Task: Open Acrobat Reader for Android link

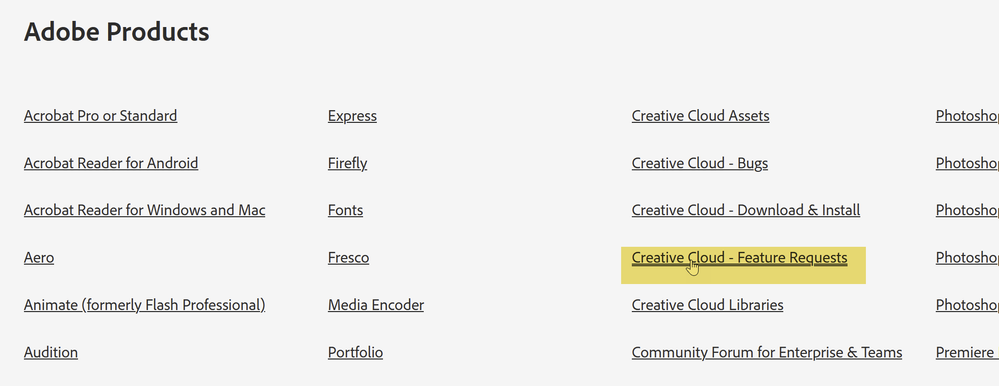Action: tap(111, 163)
